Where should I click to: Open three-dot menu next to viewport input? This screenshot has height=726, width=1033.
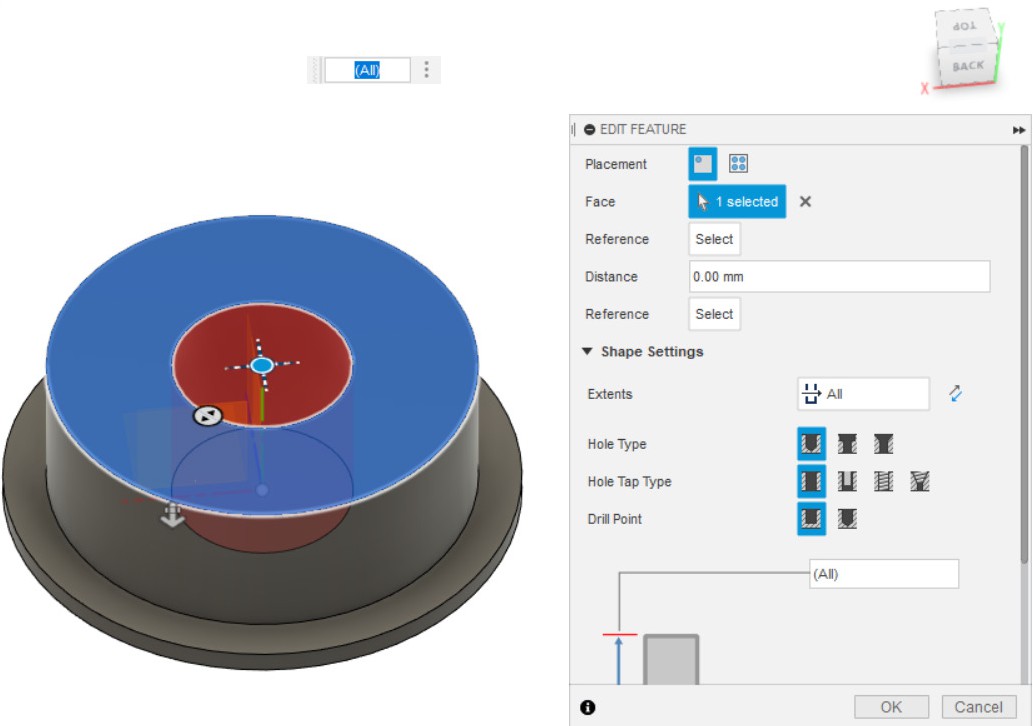tap(426, 70)
